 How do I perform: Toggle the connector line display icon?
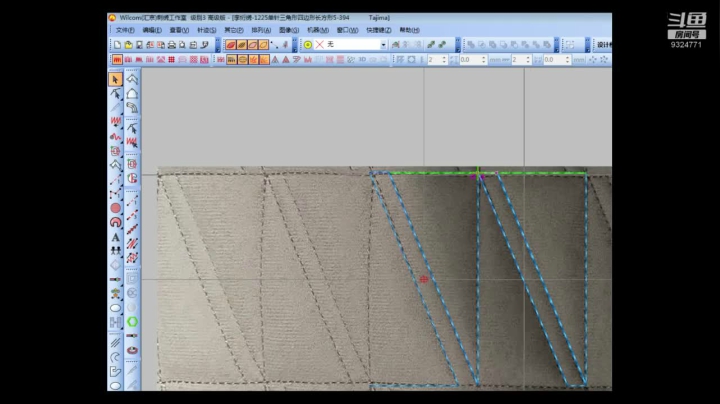click(x=274, y=45)
